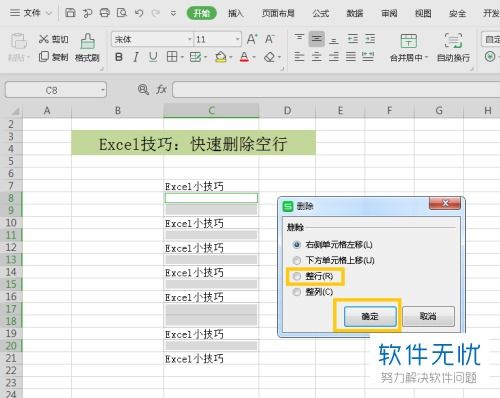500x398 pixels.
Task: Open Print Preview icon in quick toolbar
Action: (x=122, y=13)
